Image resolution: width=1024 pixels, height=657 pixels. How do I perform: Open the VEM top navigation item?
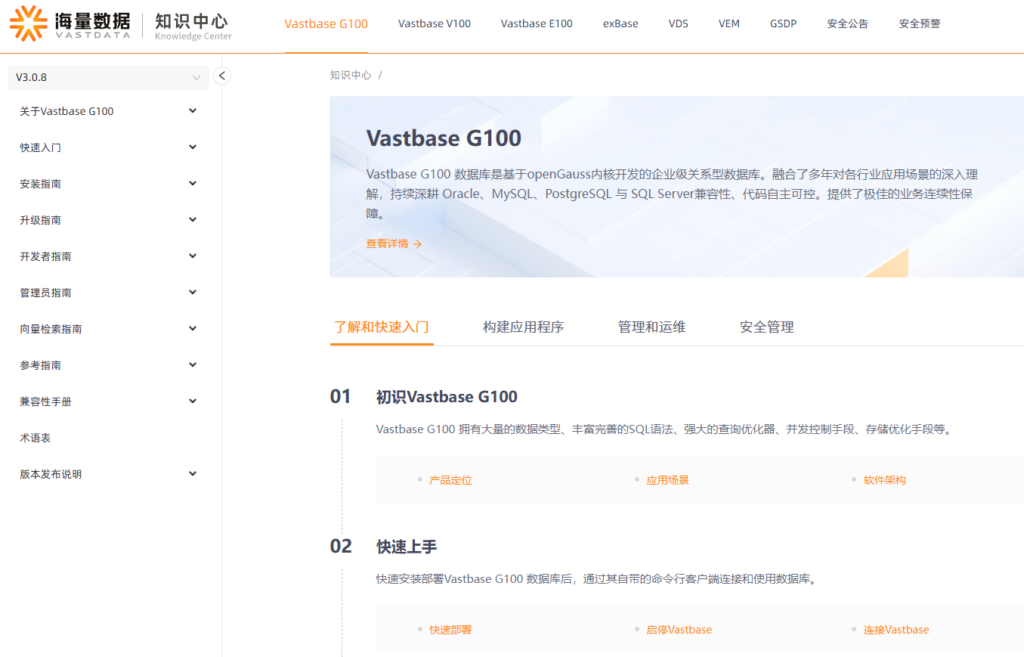click(x=729, y=24)
